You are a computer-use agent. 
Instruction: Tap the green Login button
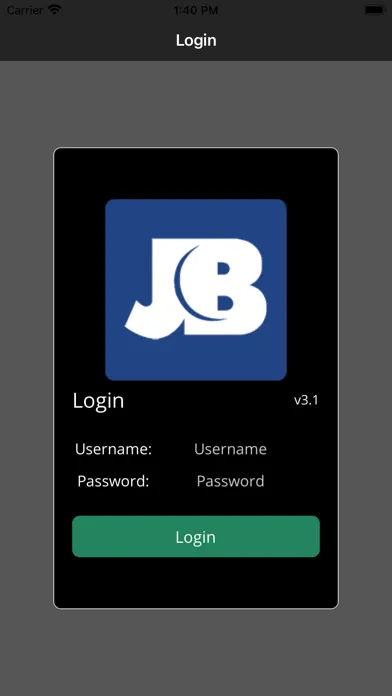coord(196,536)
